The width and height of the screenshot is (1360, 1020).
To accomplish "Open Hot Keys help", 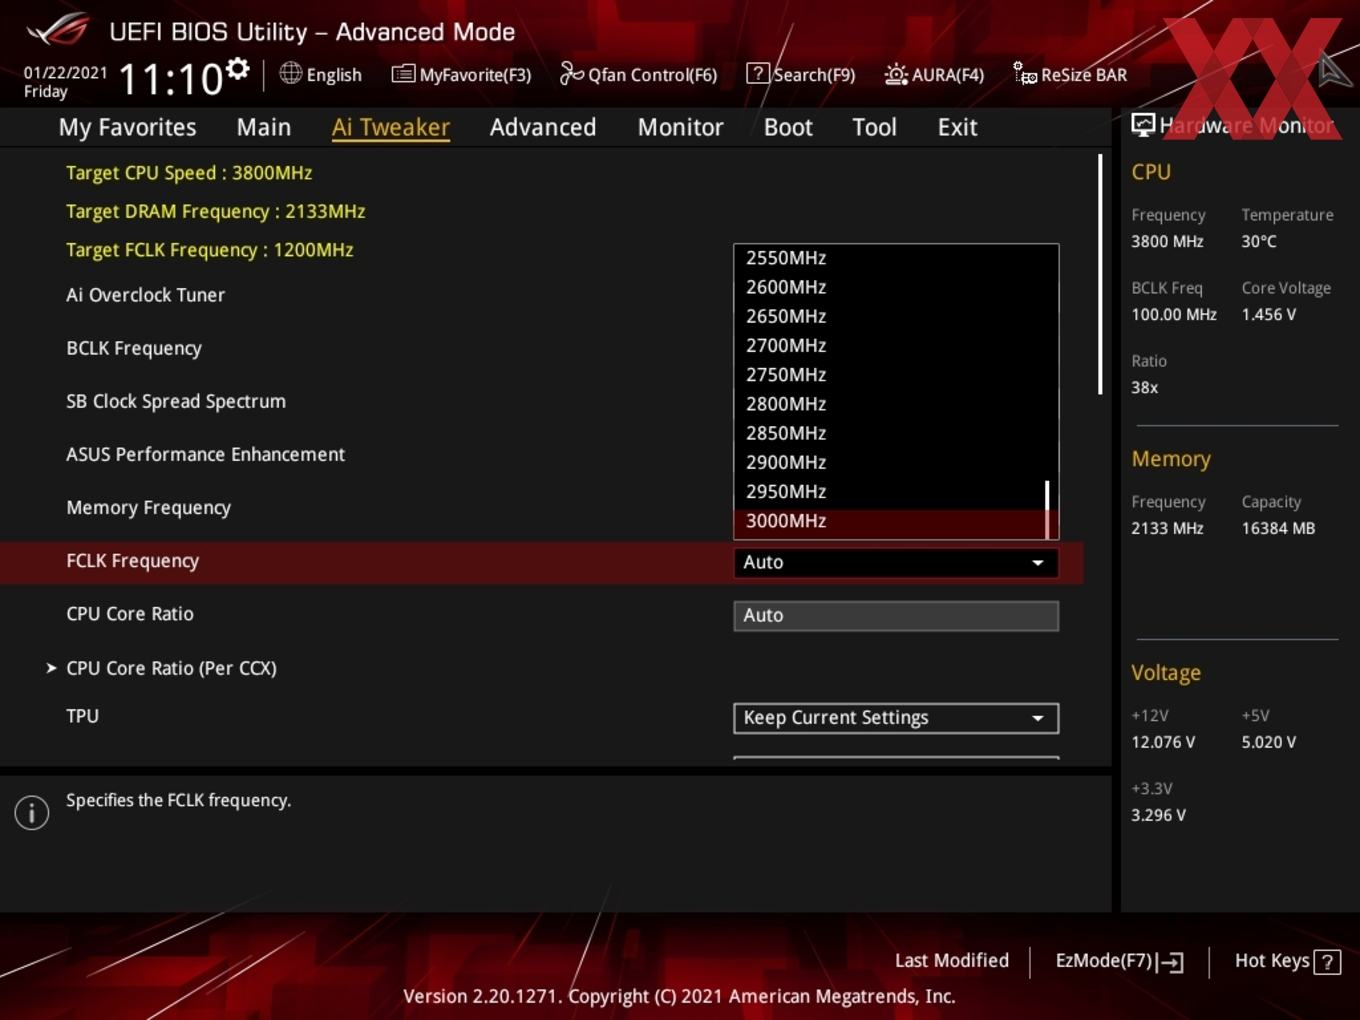I will click(1287, 961).
